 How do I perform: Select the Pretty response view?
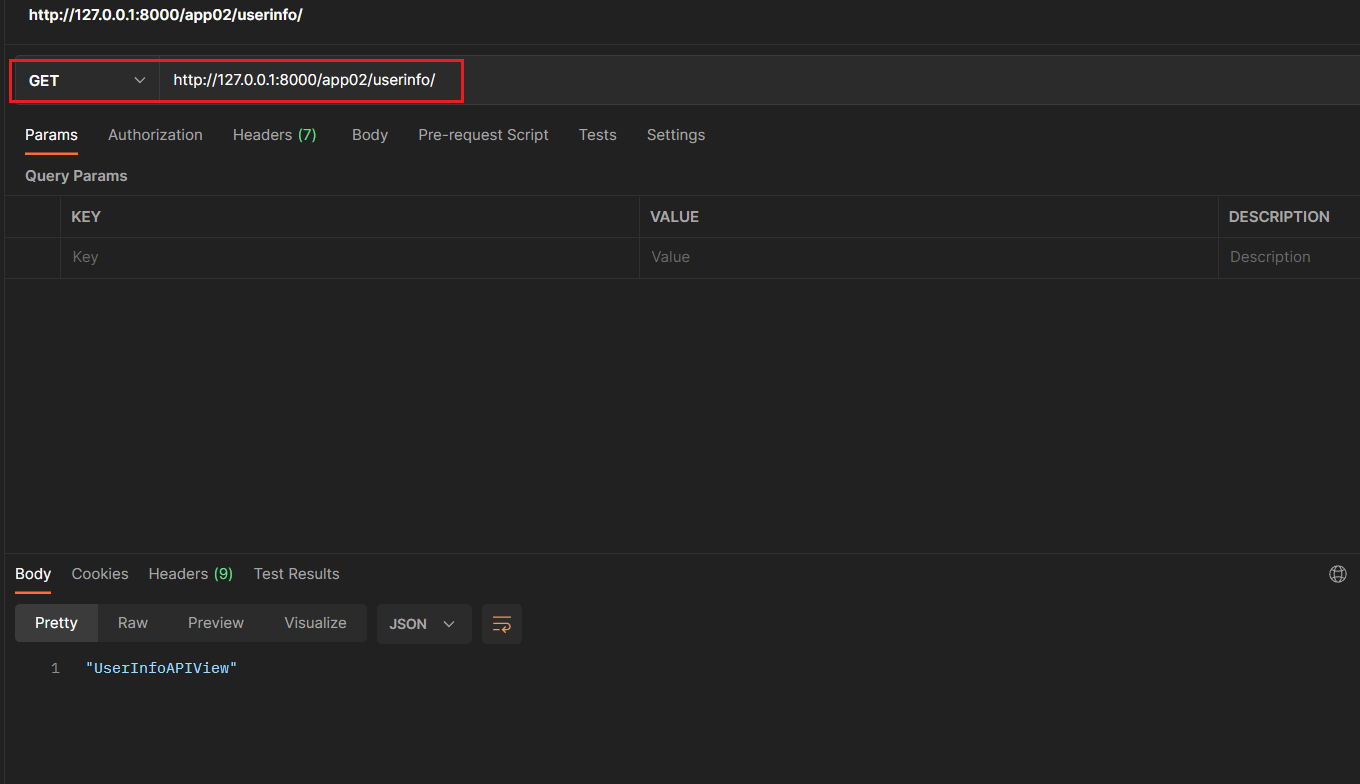pyautogui.click(x=56, y=623)
